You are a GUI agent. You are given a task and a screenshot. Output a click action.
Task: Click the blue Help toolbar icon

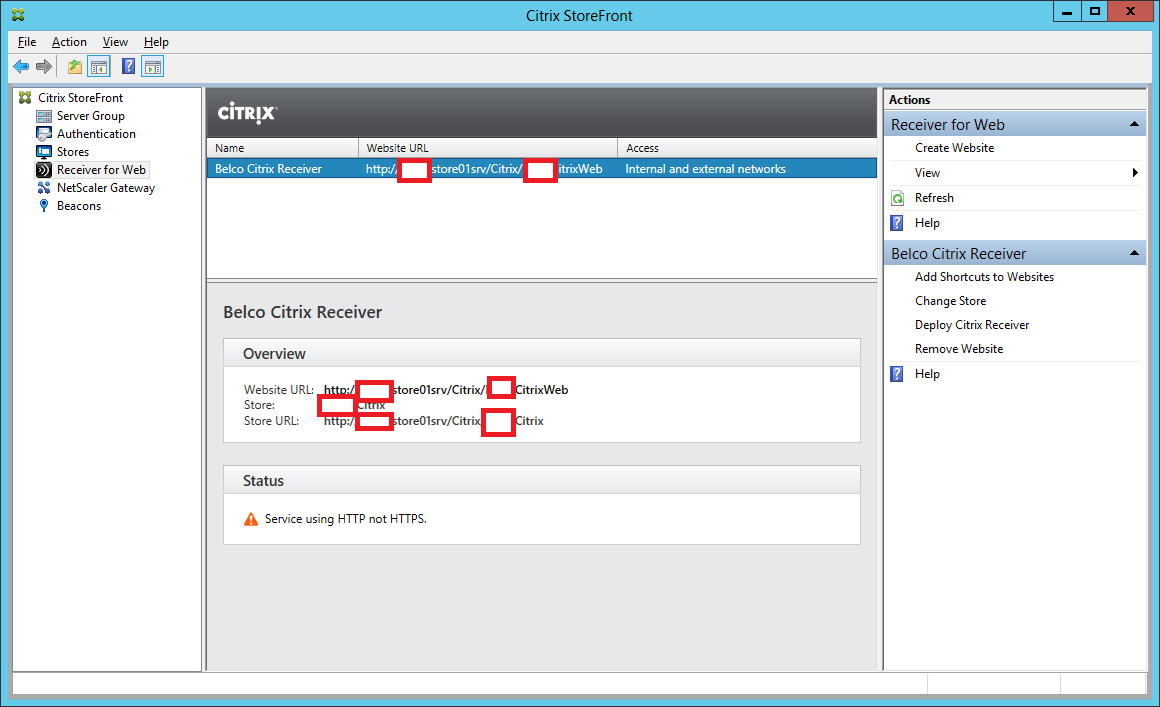(128, 67)
